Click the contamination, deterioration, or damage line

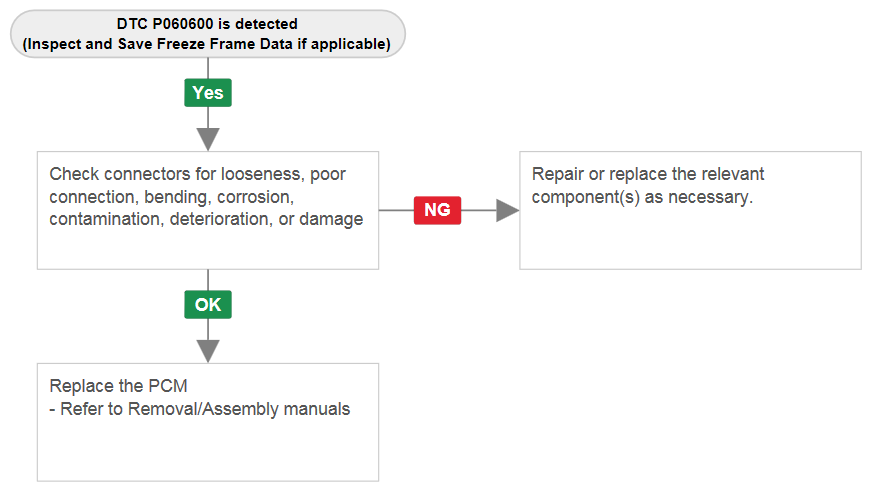point(206,219)
